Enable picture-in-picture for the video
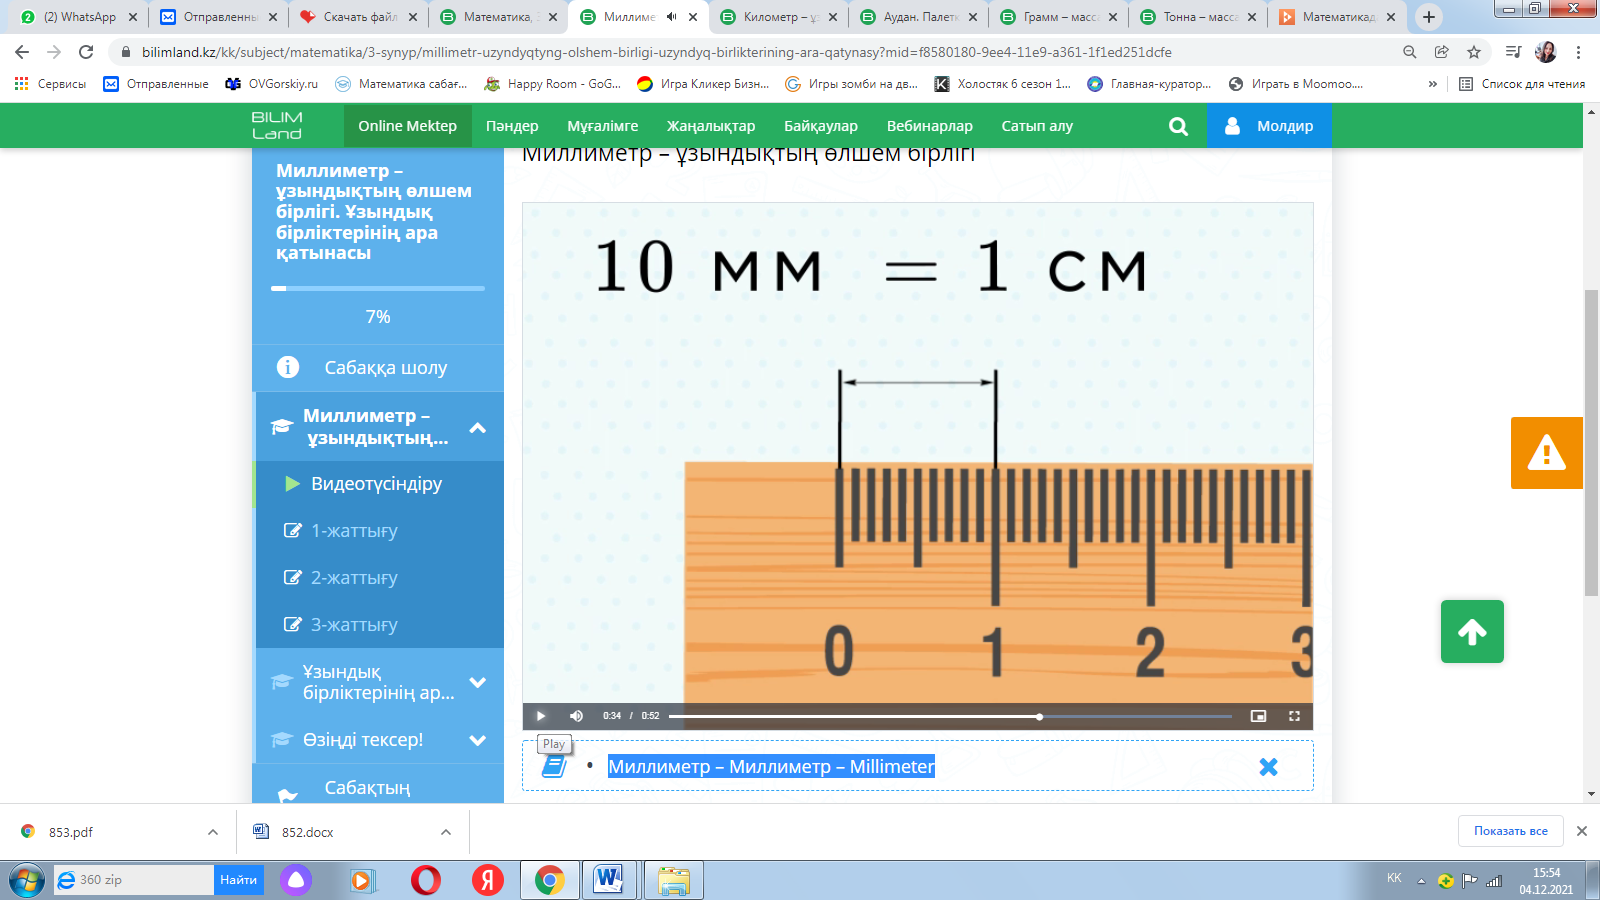 pos(1258,716)
